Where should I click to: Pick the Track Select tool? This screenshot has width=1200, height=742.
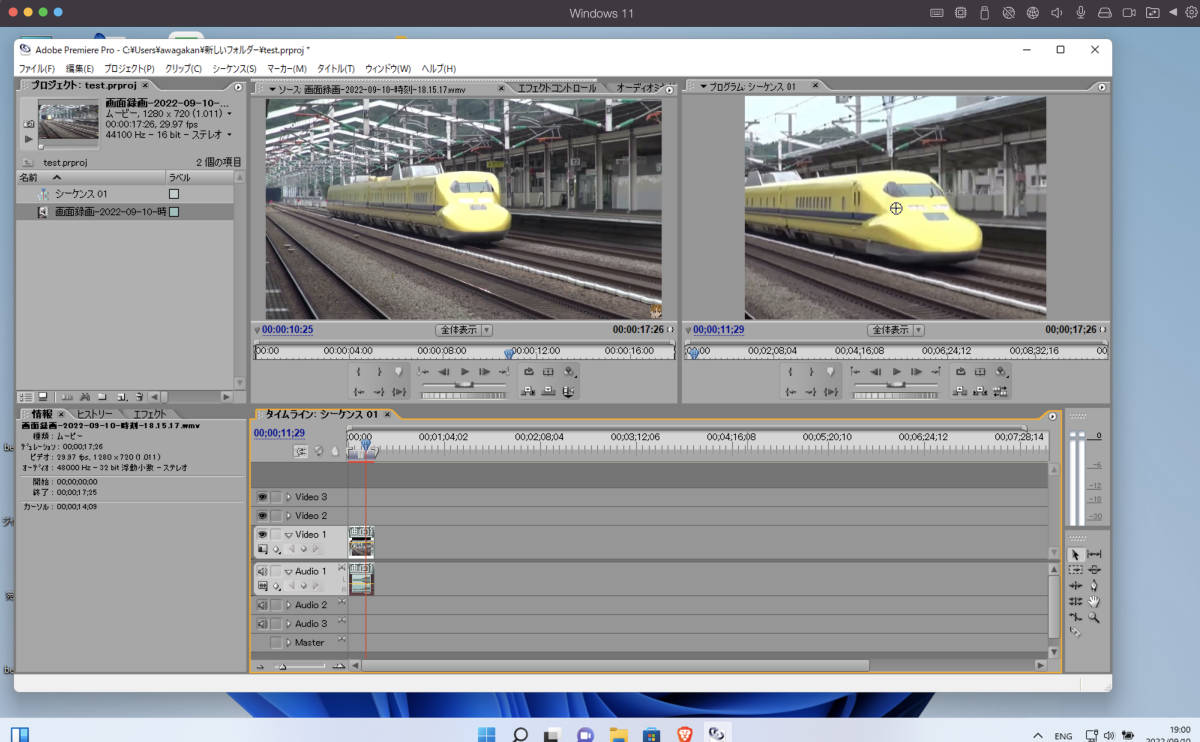1094,555
